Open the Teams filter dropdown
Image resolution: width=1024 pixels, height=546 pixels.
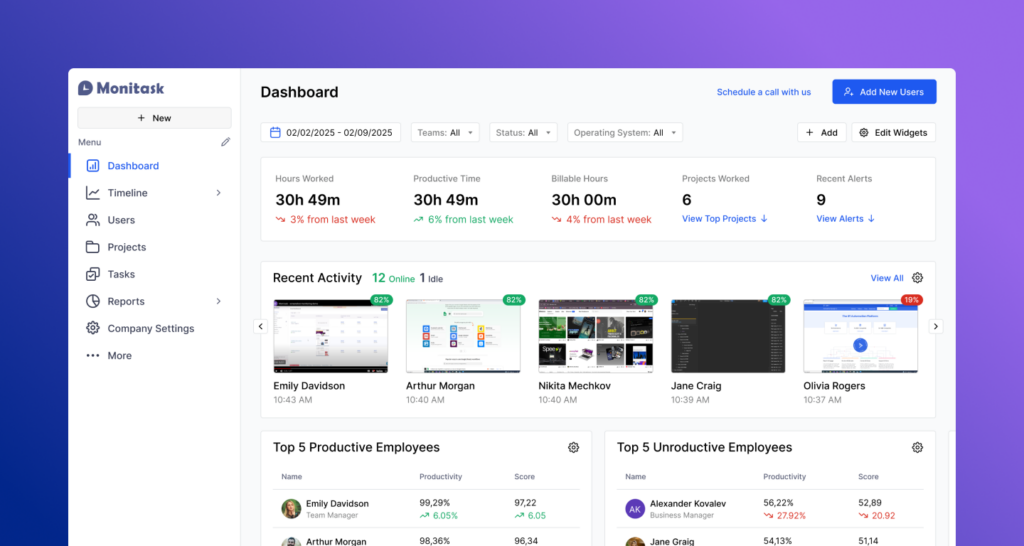coord(445,133)
